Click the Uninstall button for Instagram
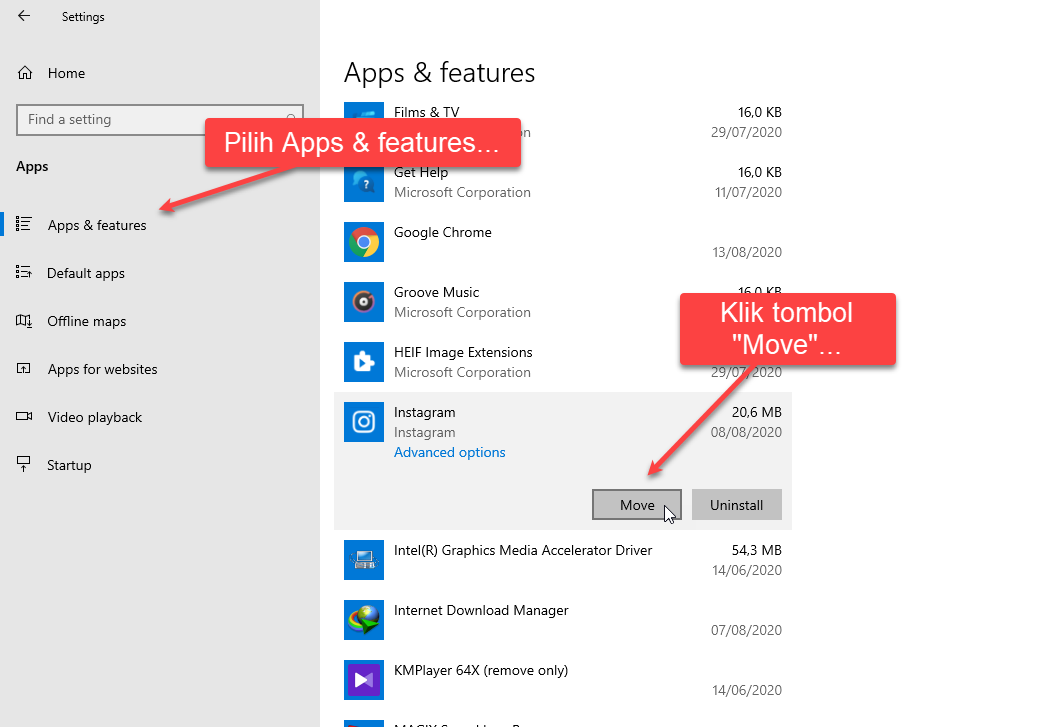This screenshot has width=1043, height=727. pyautogui.click(x=737, y=504)
